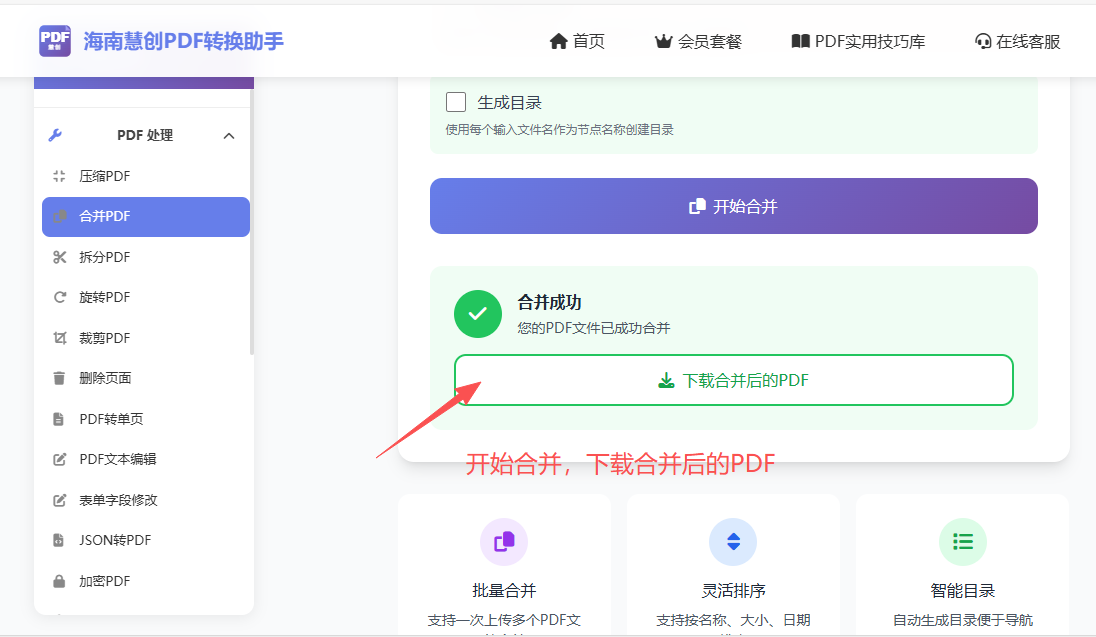Open 会员套餐 in the top navigation
The height and width of the screenshot is (637, 1096).
click(698, 41)
